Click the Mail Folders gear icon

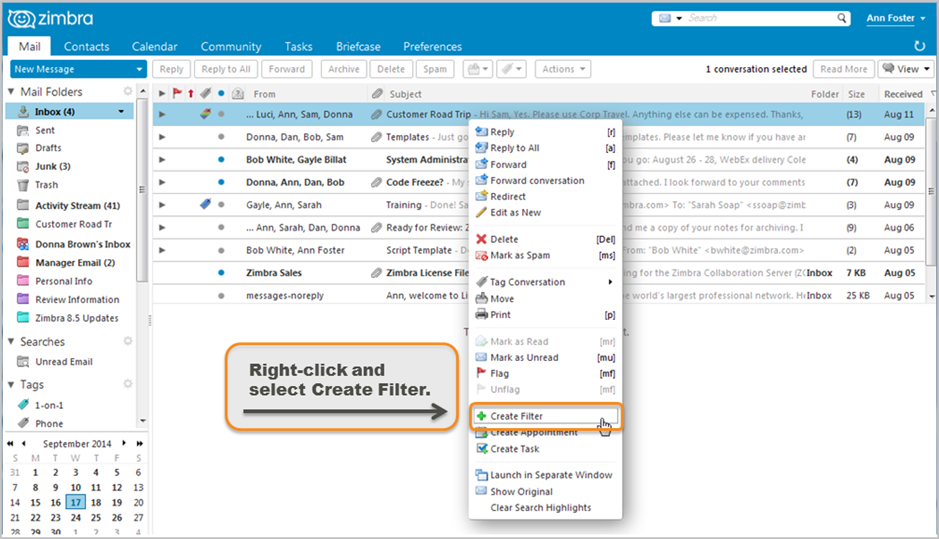128,91
